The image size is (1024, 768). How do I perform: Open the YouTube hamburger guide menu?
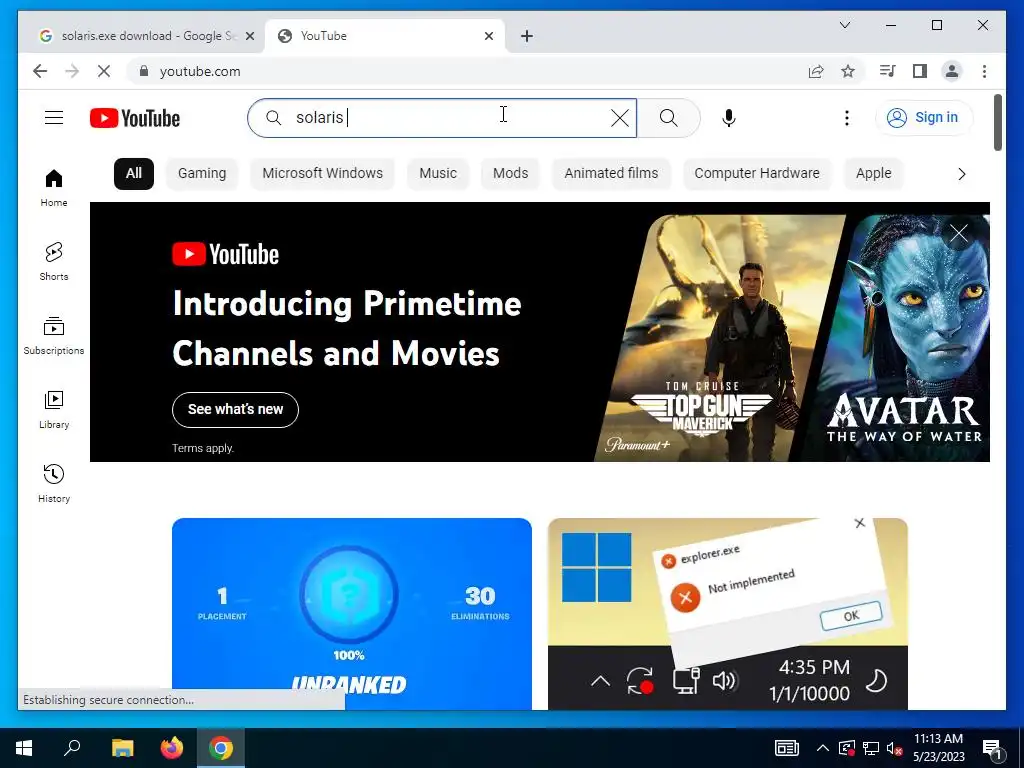point(54,118)
